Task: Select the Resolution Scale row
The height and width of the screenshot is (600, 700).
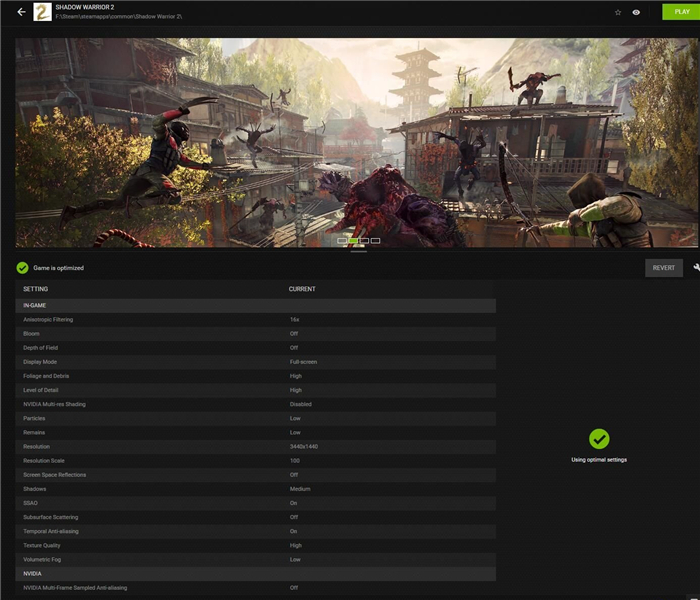Action: 255,461
